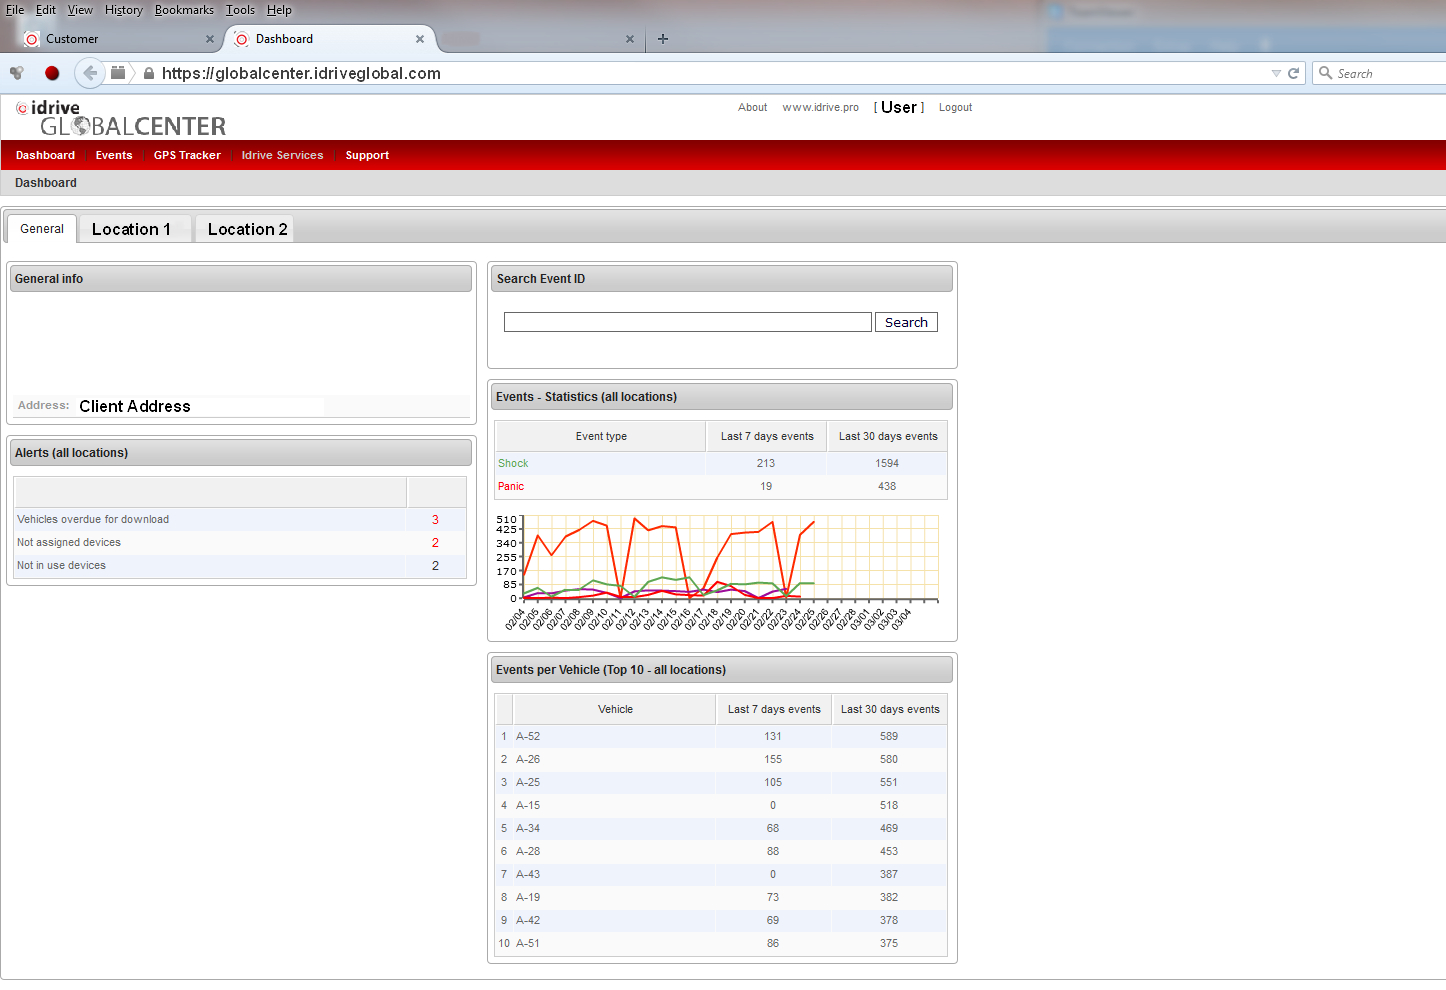Select vehicle A-52 in the Events per Vehicle table
This screenshot has height=990, width=1446.
point(528,736)
